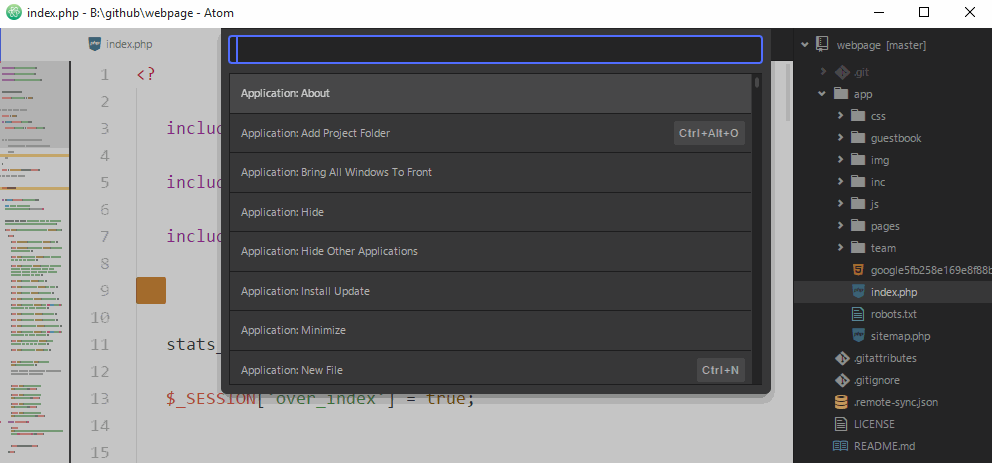
Task: Click the database icon beside .remote-sync.json
Action: (841, 402)
